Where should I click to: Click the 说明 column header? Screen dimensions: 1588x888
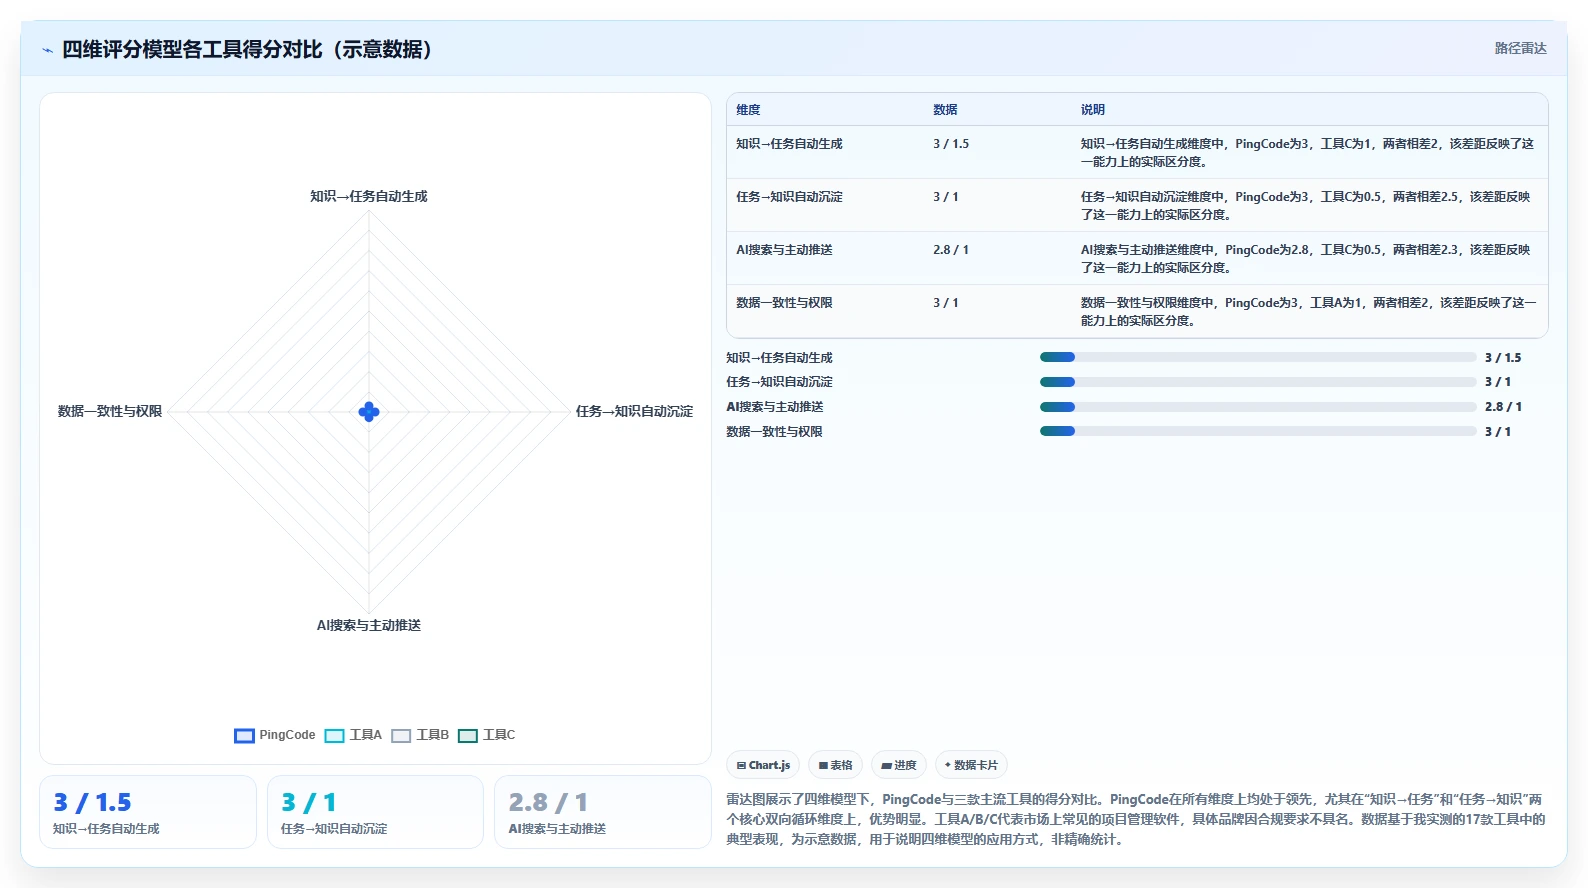point(1093,110)
